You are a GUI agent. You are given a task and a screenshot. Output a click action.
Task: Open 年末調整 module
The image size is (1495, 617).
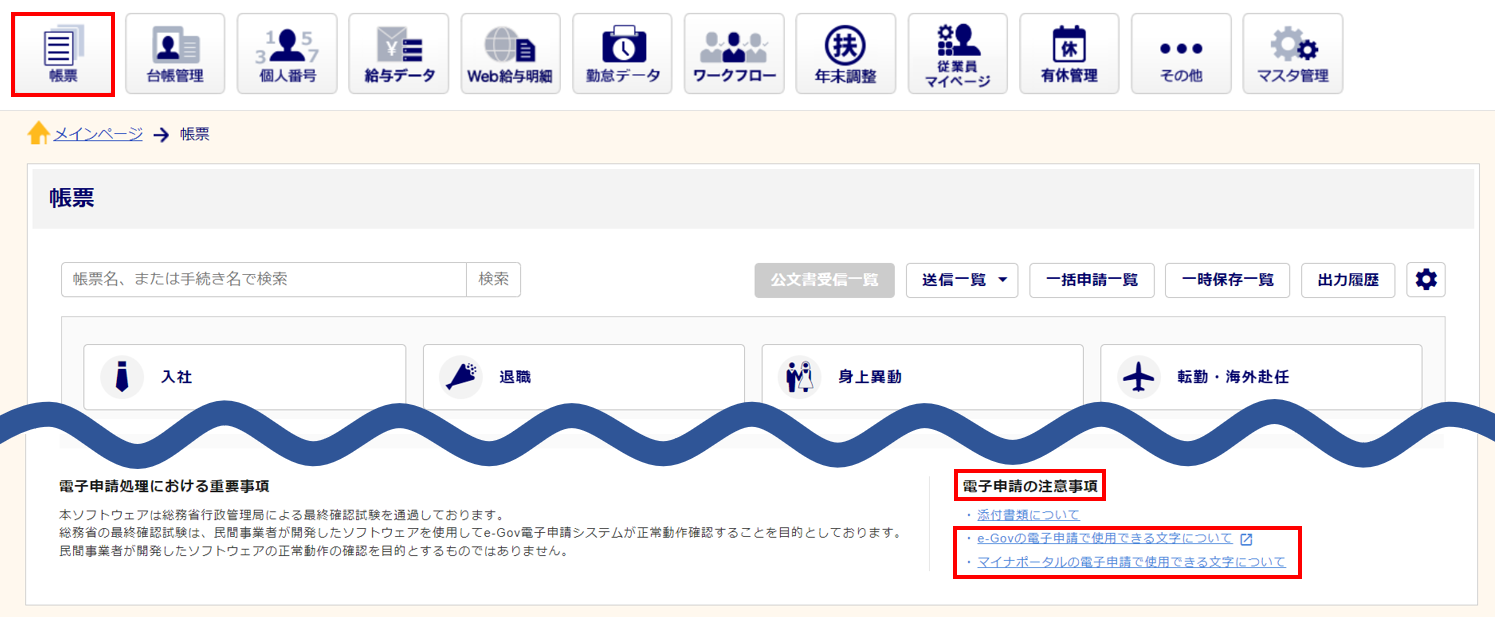(846, 55)
